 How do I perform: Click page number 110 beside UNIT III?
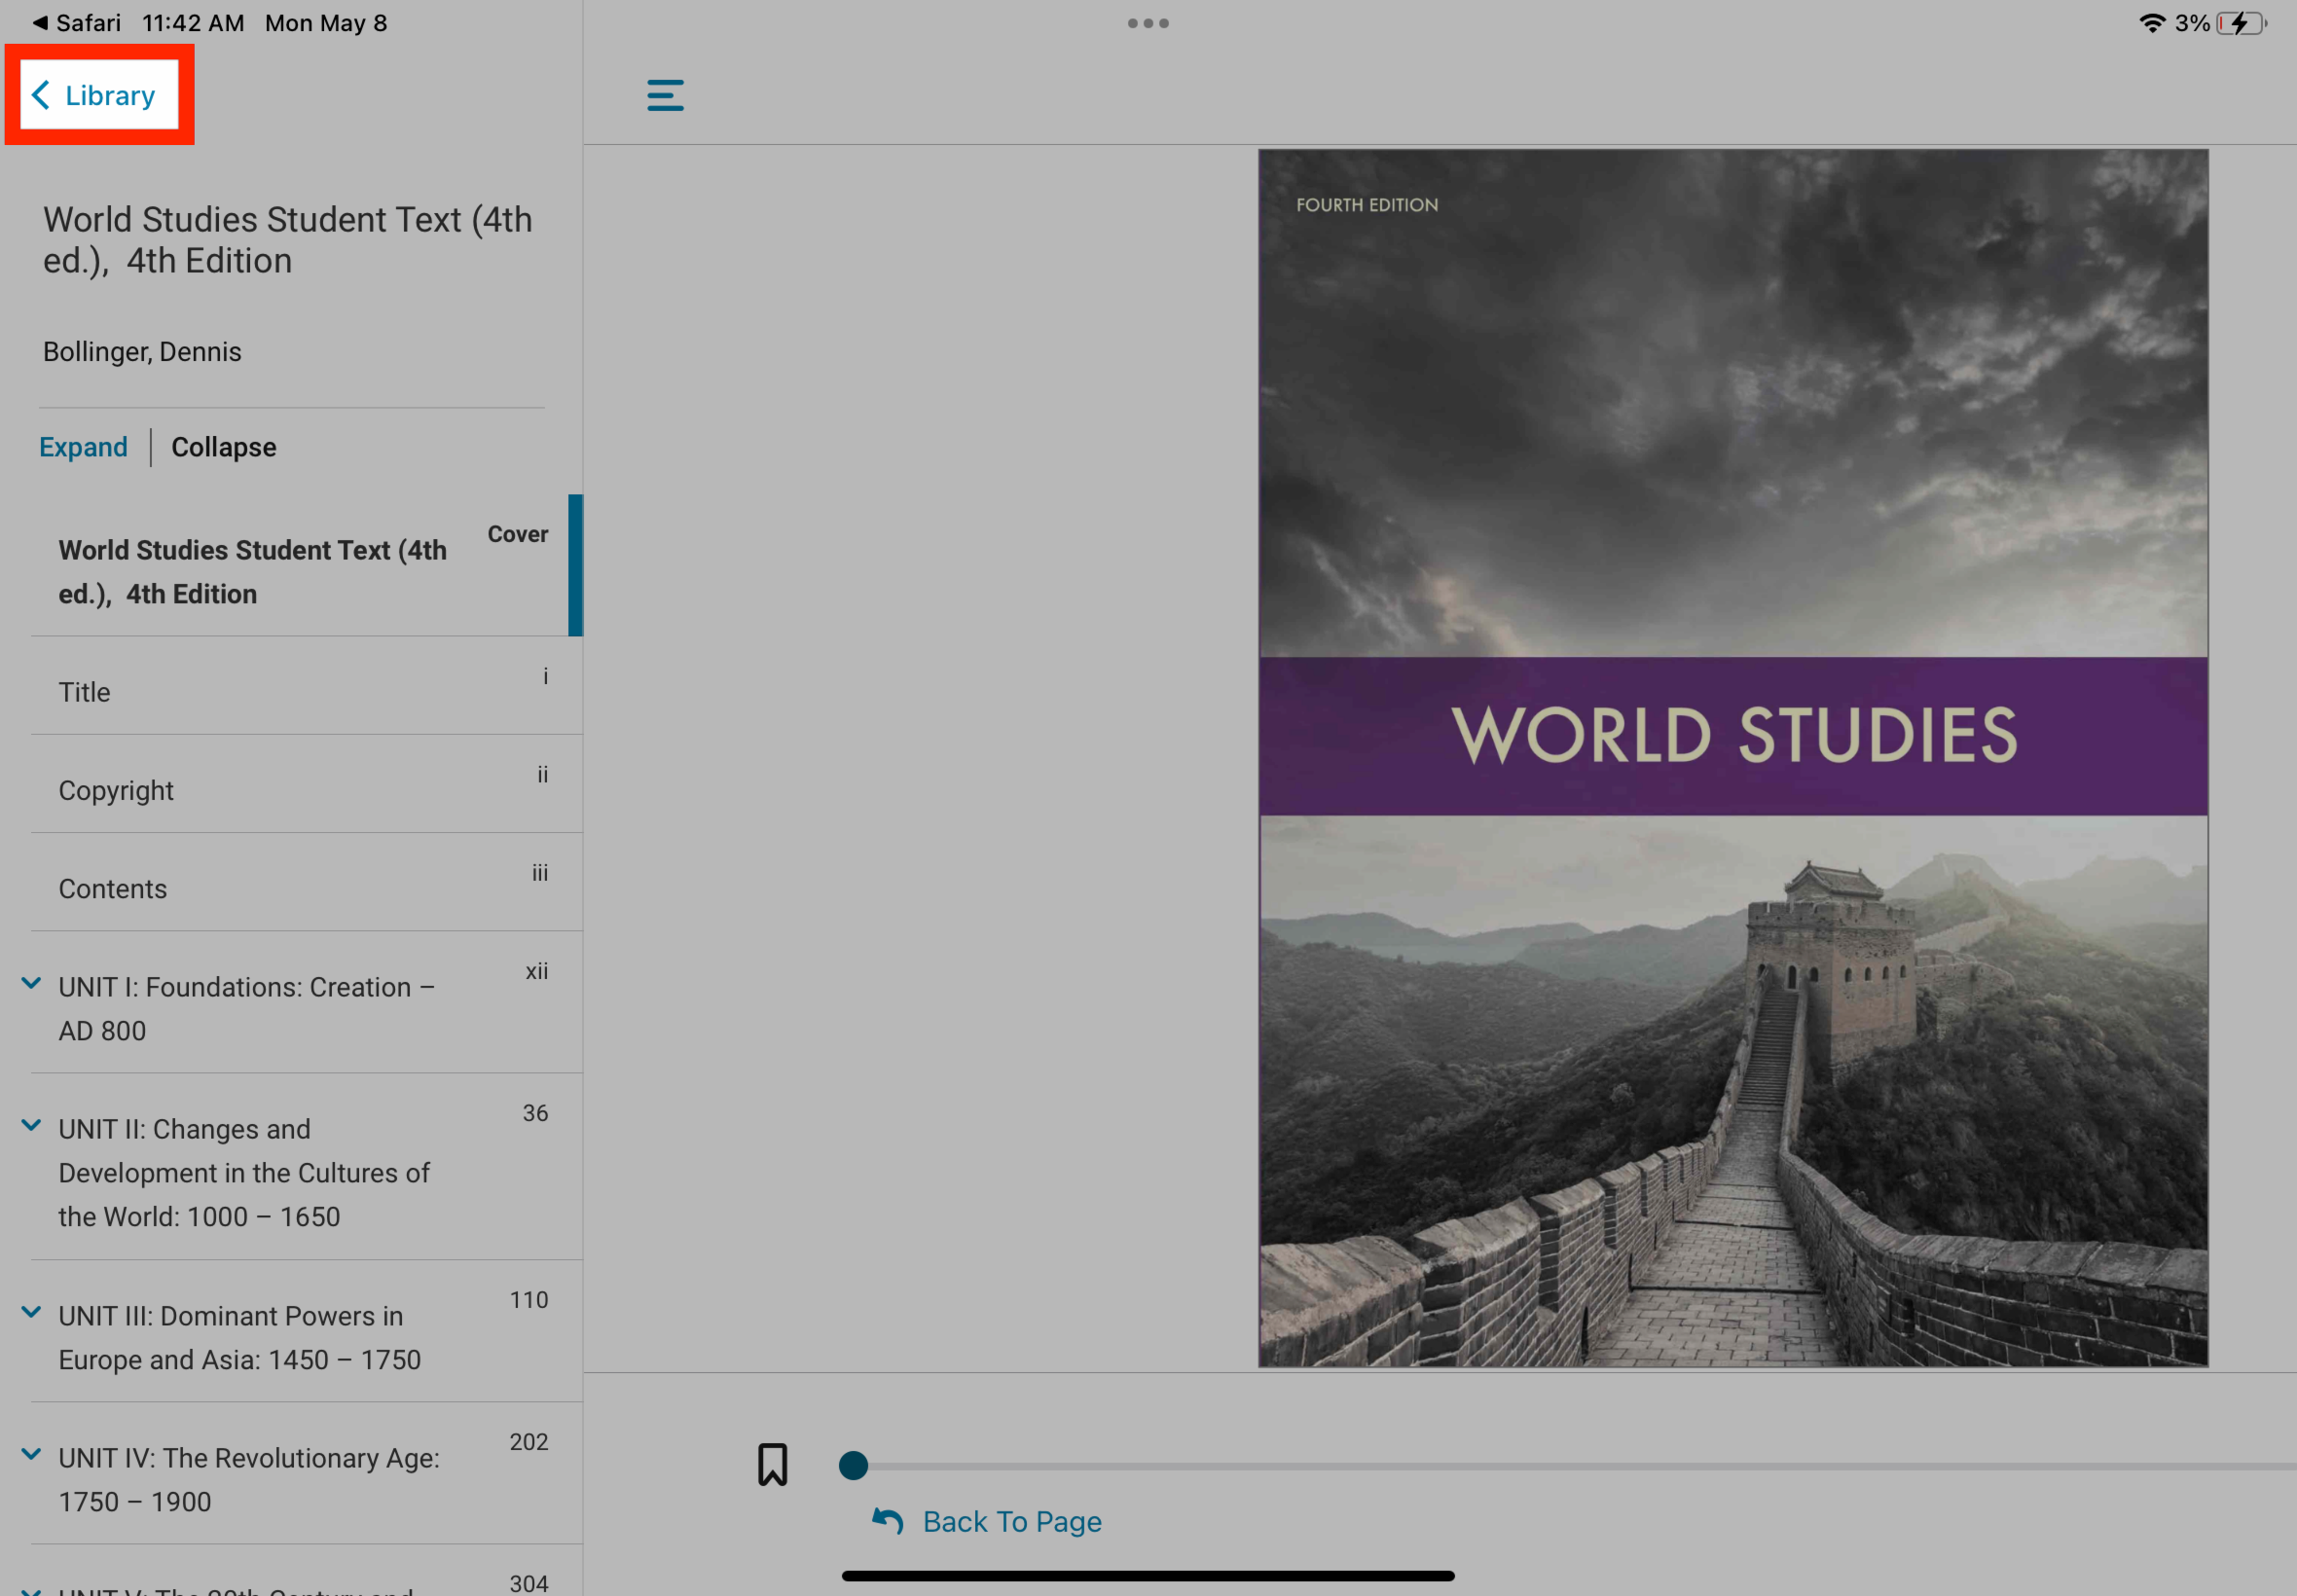coord(529,1300)
